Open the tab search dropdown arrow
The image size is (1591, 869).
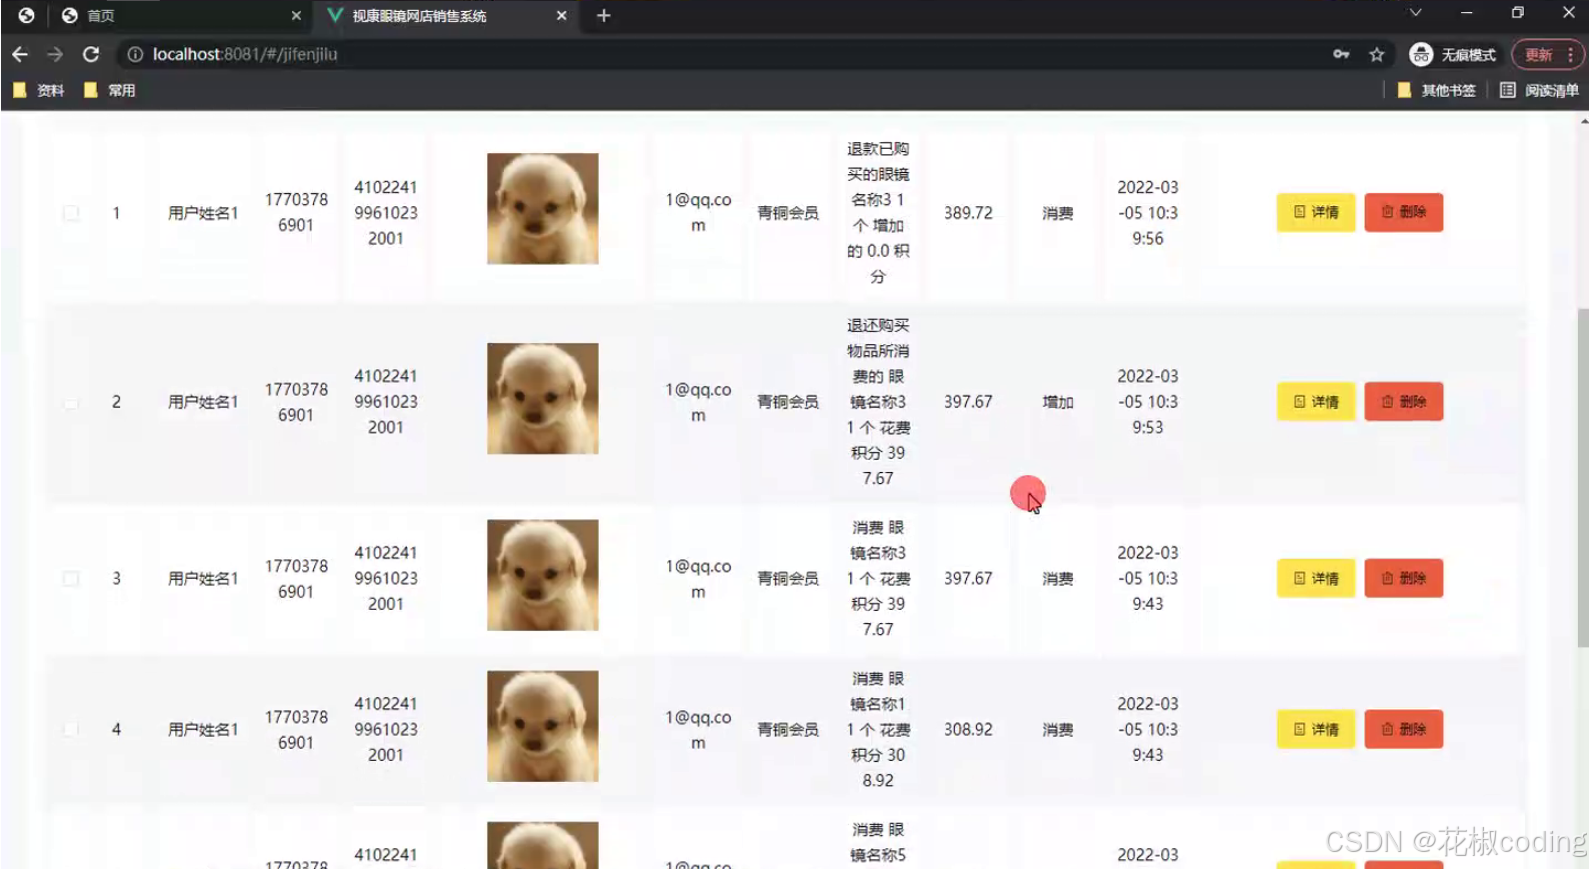coord(1415,13)
